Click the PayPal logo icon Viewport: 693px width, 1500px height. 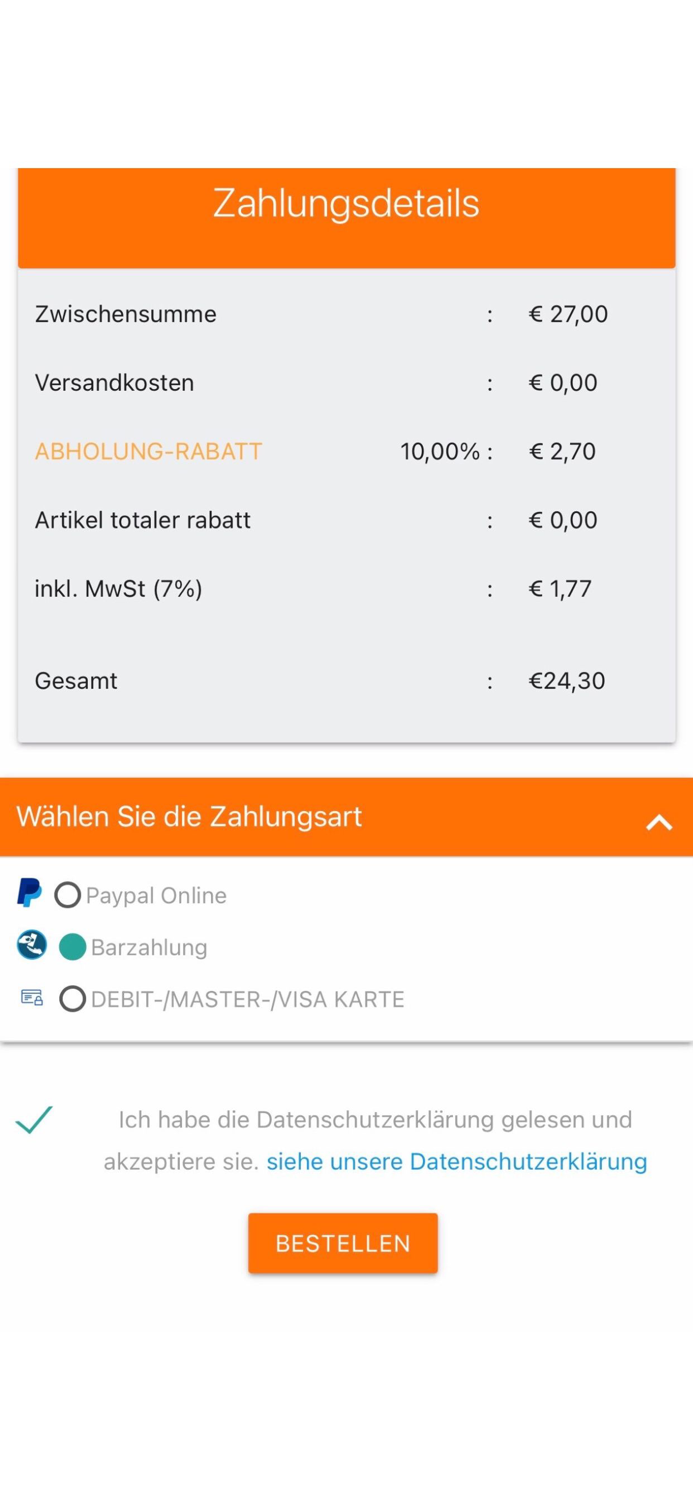click(30, 893)
